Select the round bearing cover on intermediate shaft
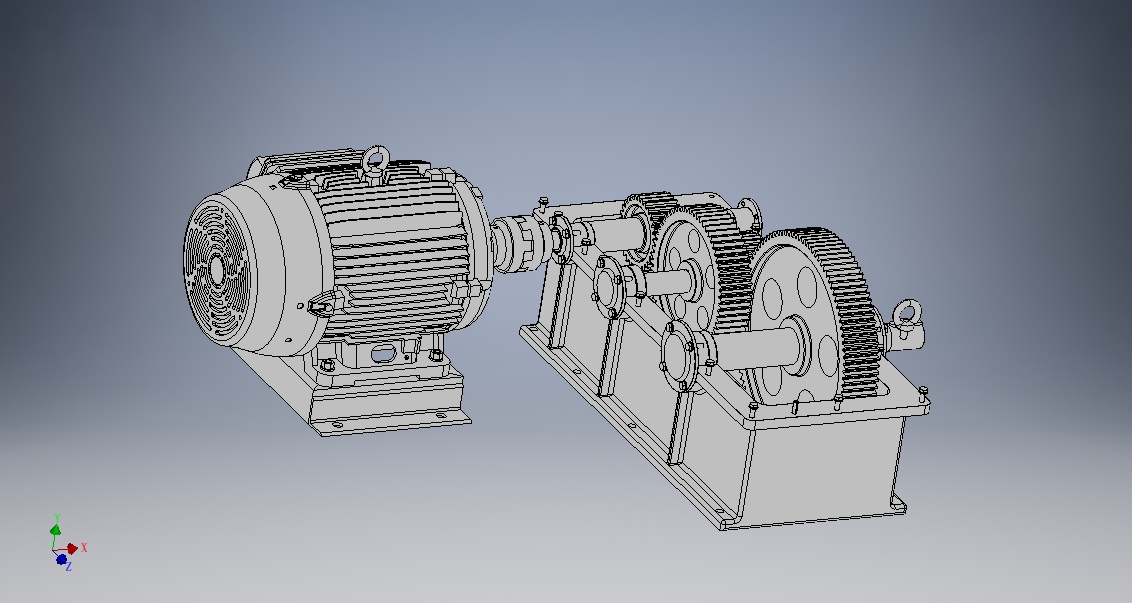The height and width of the screenshot is (603, 1132). pyautogui.click(x=610, y=285)
